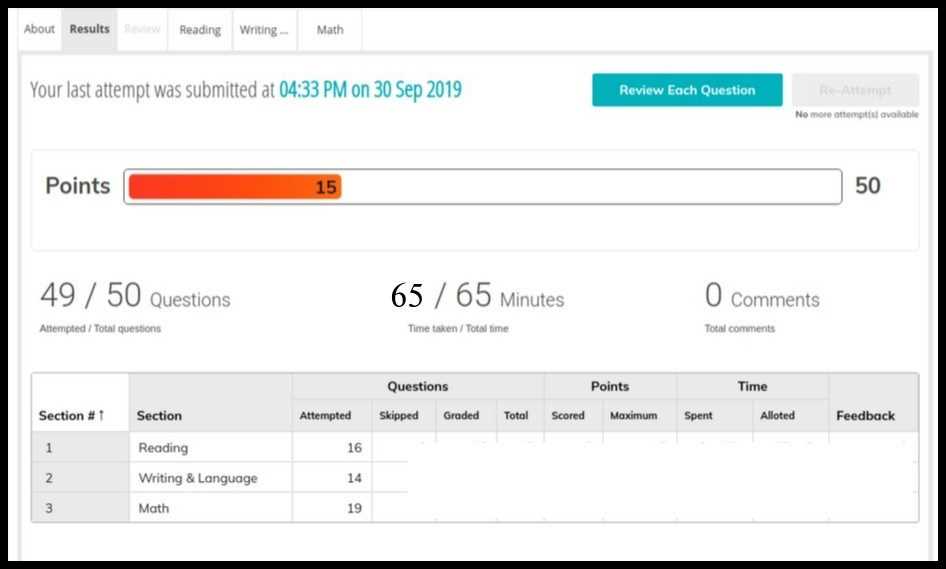Image resolution: width=946 pixels, height=569 pixels.
Task: Click the Attempted column header
Action: point(325,415)
